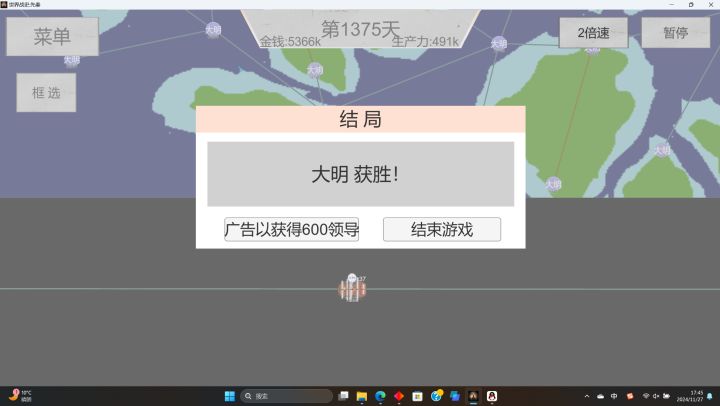Watch ad via 广告以获得600领导 button

pyautogui.click(x=292, y=229)
